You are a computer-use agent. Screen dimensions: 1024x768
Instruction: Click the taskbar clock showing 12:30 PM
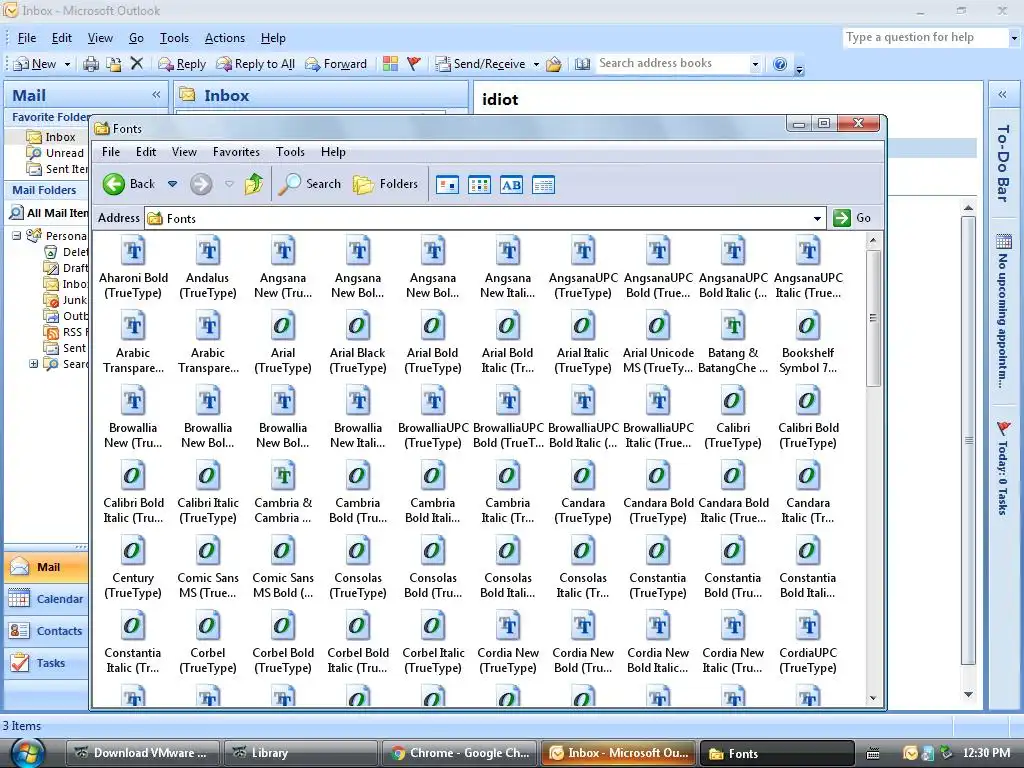pos(986,753)
